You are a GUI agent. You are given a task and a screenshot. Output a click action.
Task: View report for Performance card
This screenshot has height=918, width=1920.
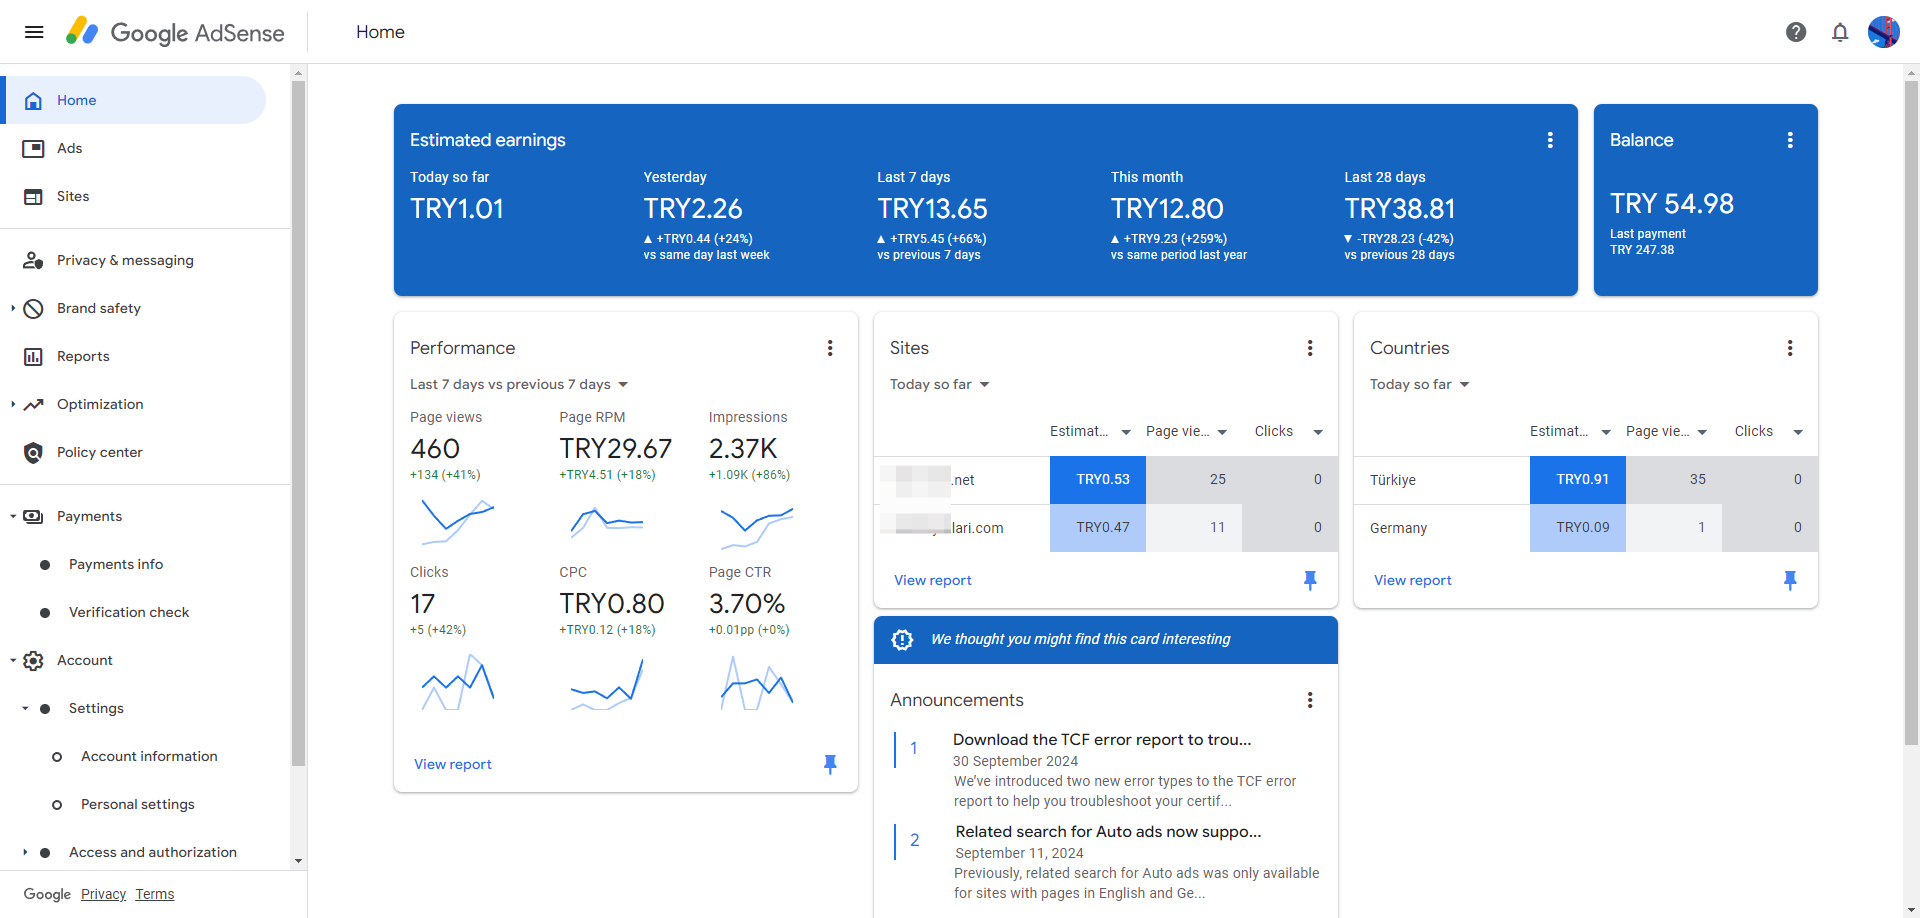453,764
